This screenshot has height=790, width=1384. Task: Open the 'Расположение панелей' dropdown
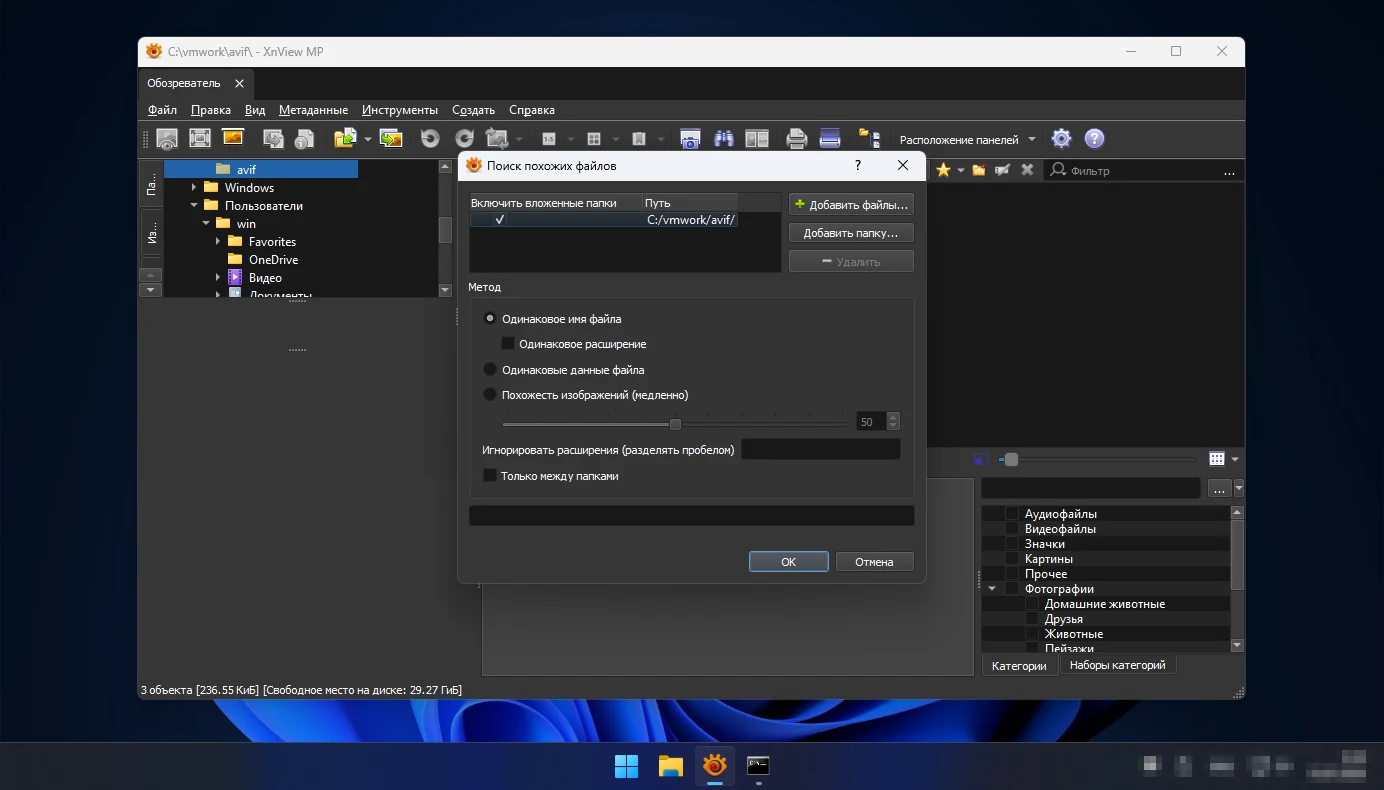click(x=967, y=139)
